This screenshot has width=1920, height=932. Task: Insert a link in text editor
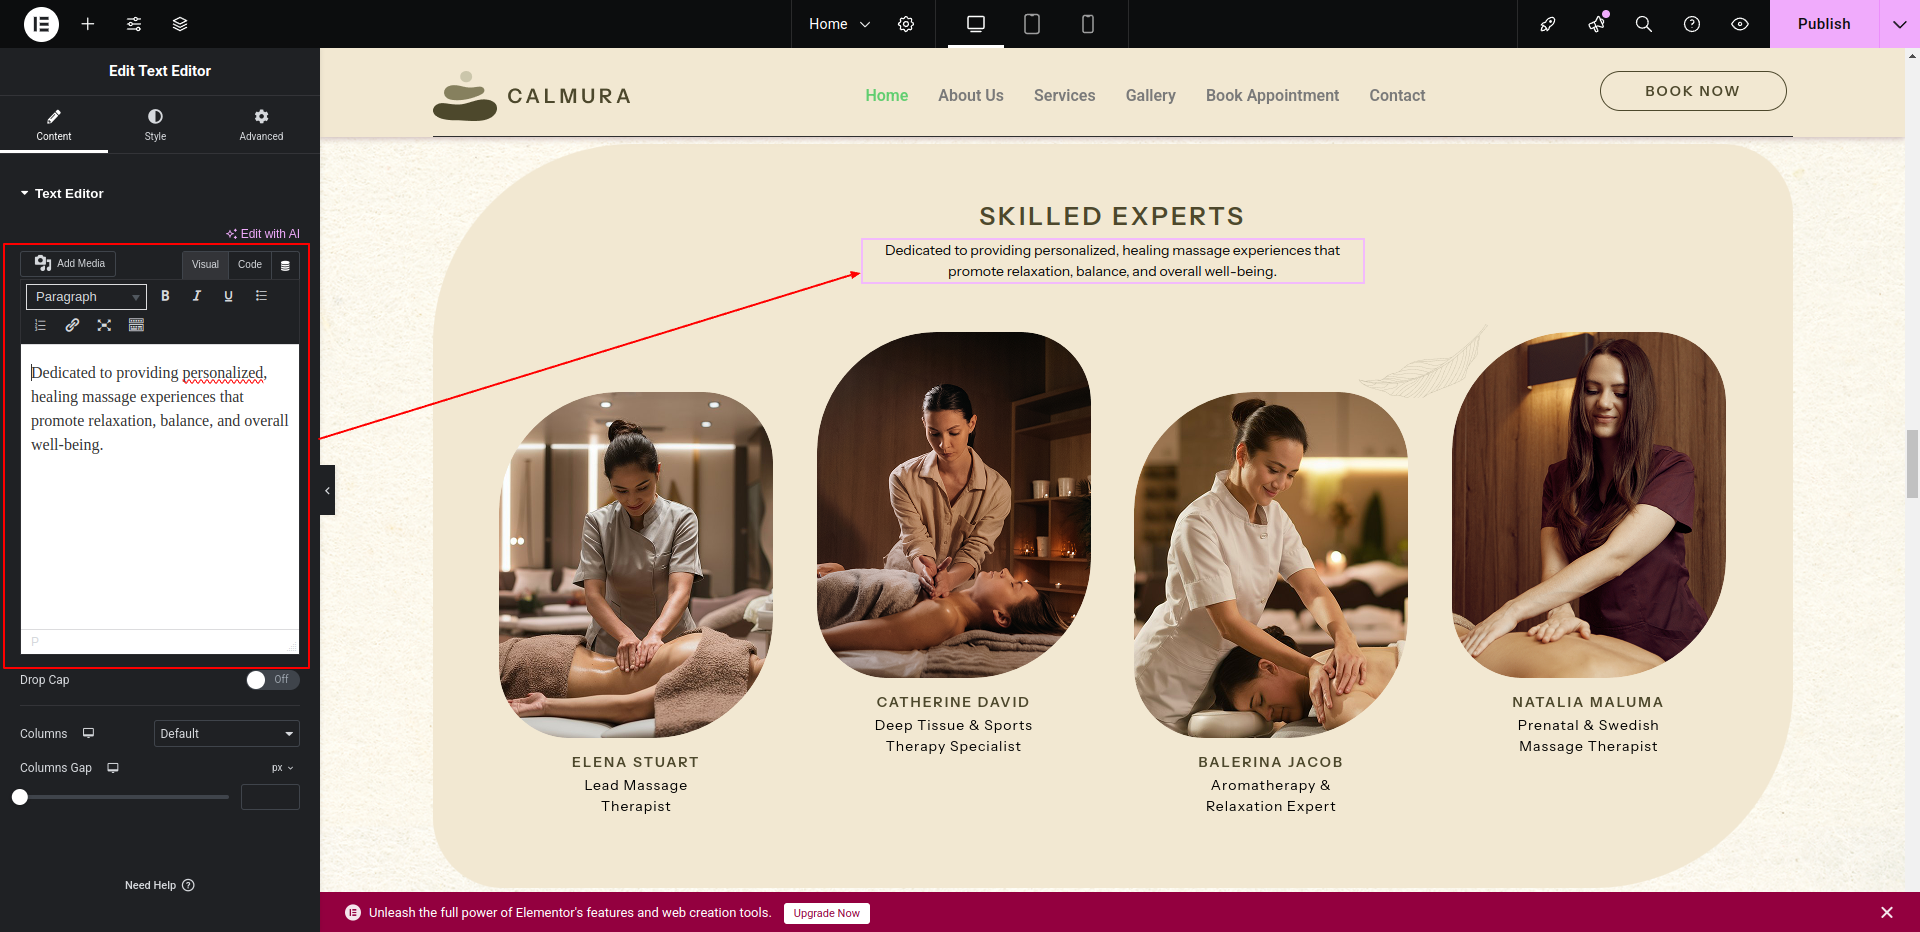tap(72, 325)
